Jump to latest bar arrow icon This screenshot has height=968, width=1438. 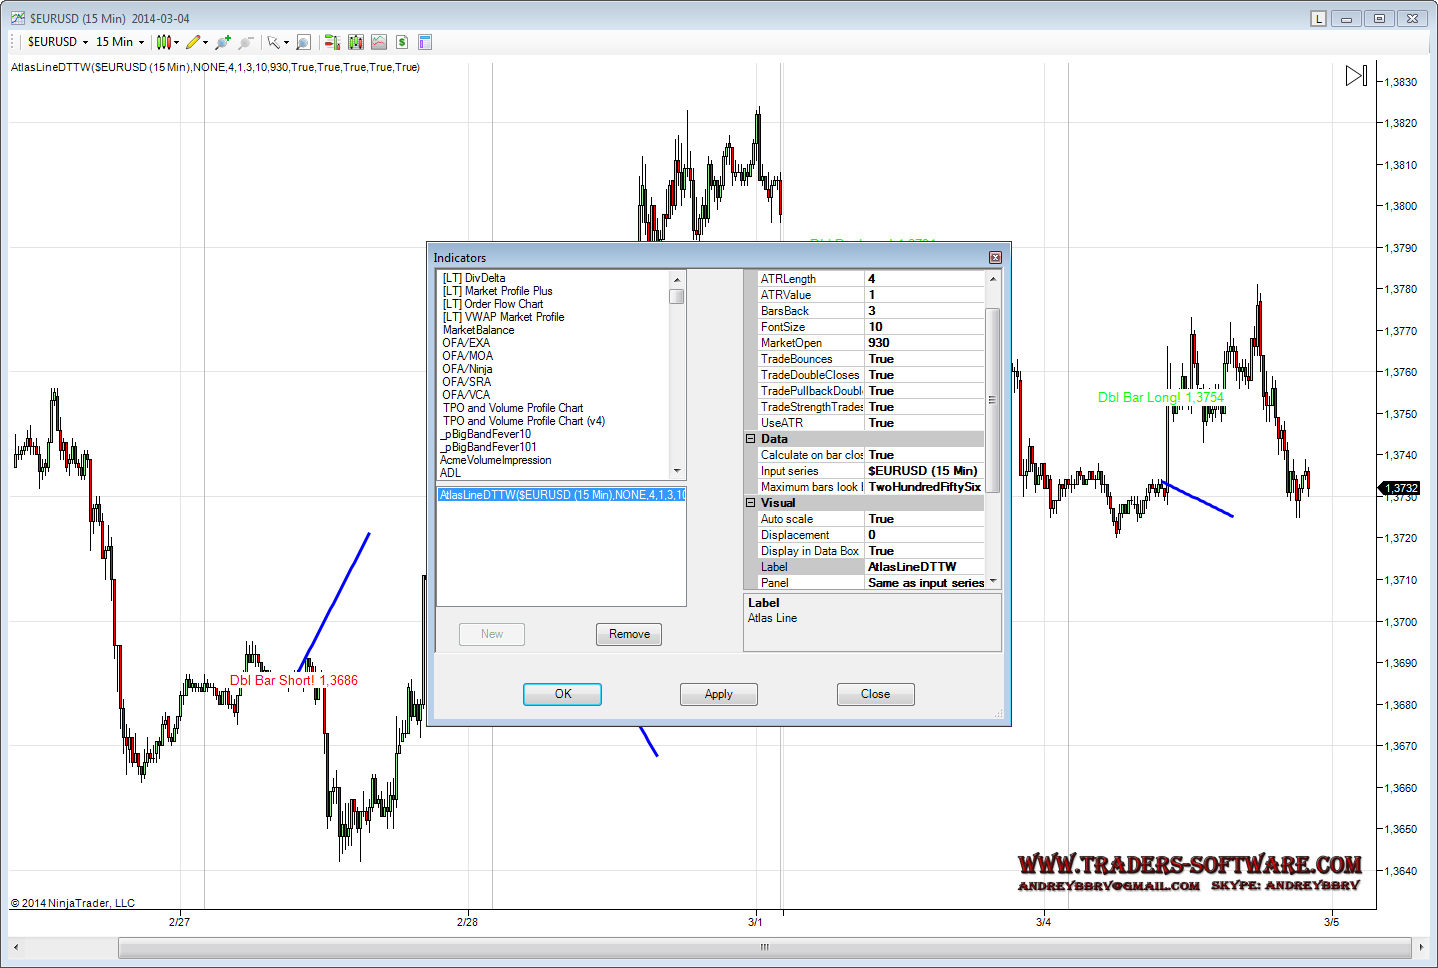pos(1355,76)
